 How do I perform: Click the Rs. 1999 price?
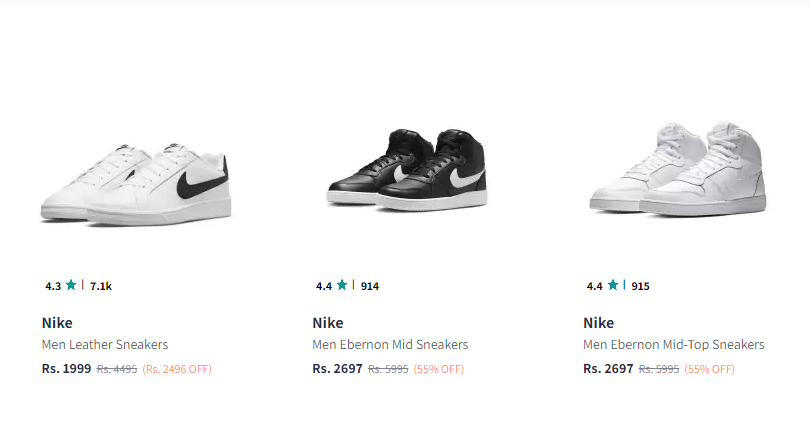click(x=67, y=369)
